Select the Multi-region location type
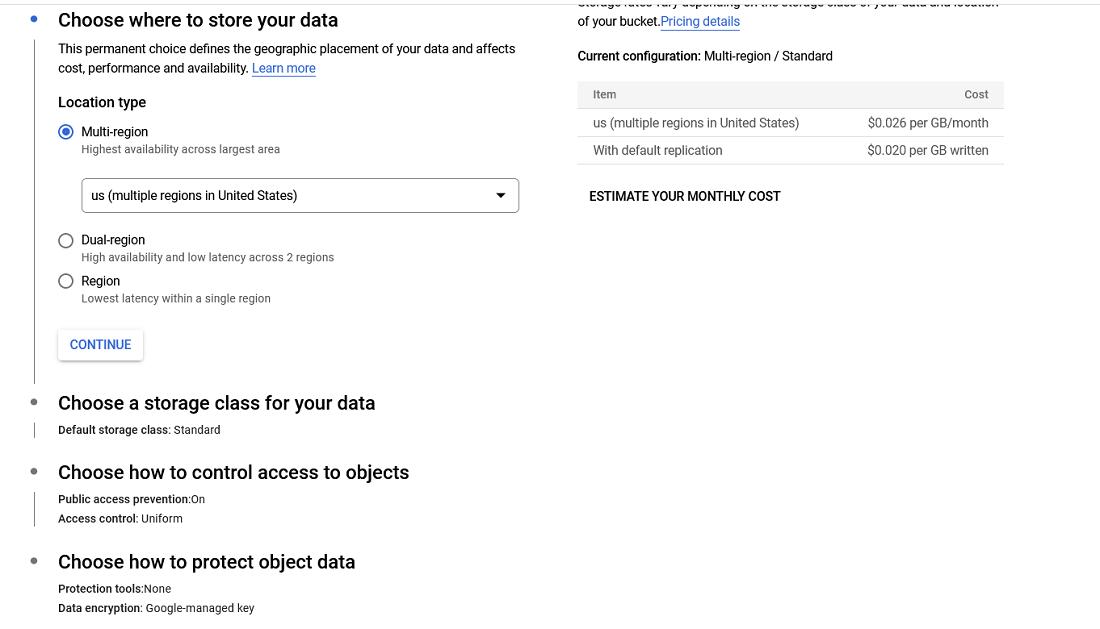1100x629 pixels. point(66,132)
